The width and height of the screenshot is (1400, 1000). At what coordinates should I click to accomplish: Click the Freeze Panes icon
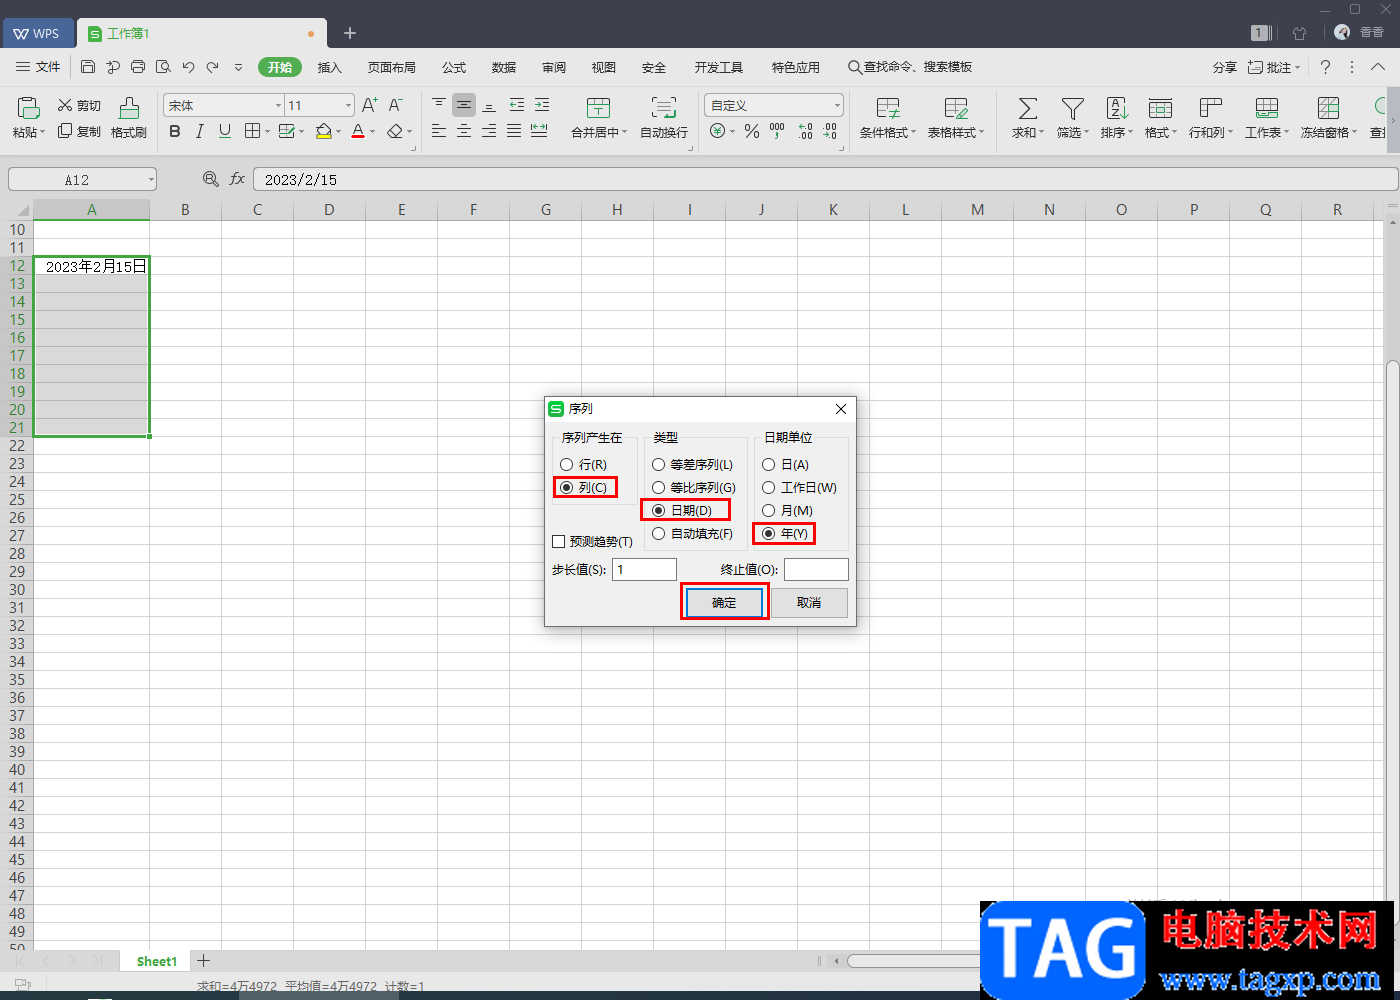click(x=1328, y=108)
